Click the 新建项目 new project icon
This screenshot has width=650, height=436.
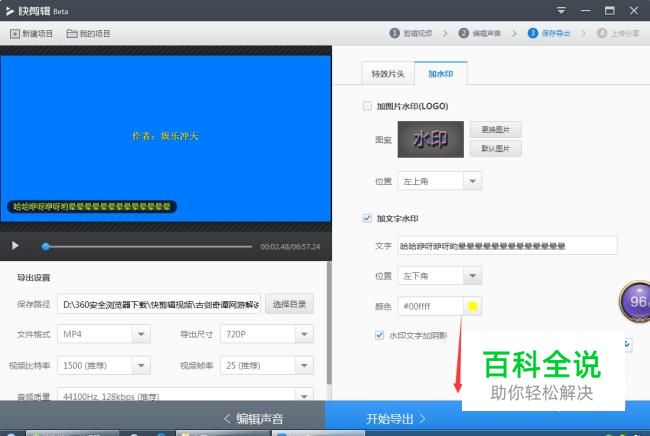point(15,34)
